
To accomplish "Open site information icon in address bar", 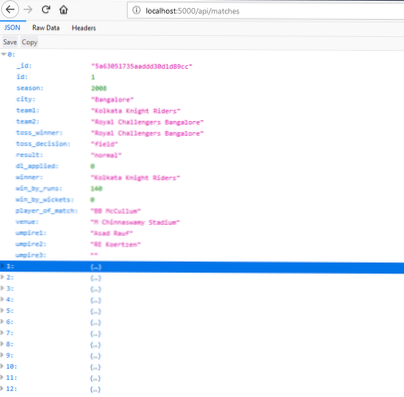I will (136, 11).
